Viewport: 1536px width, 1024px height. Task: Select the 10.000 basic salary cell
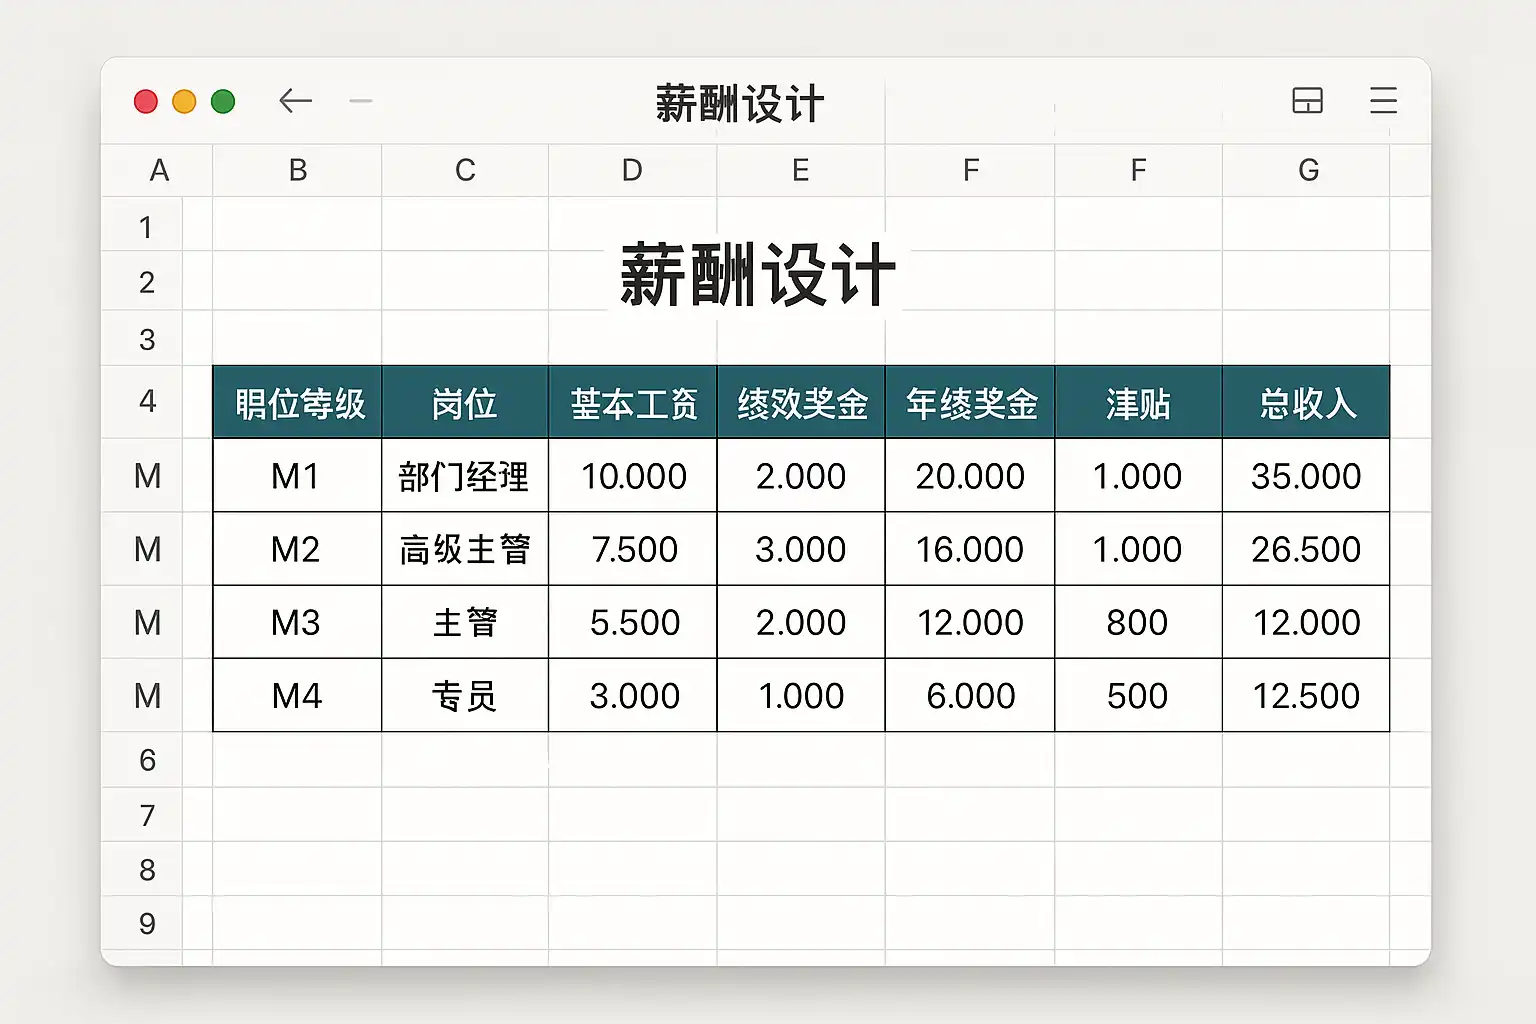tap(633, 475)
